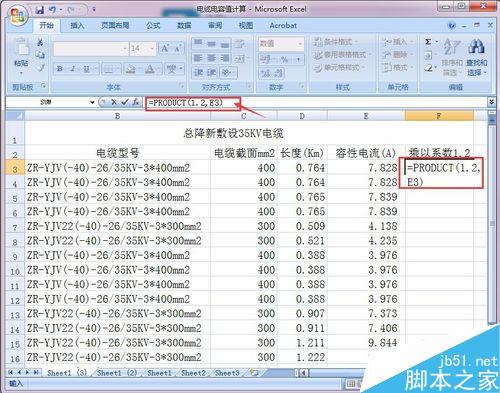Image resolution: width=500 pixels, height=393 pixels.
Task: Switch to the Sheet2 worksheet tab
Action: pos(193,373)
